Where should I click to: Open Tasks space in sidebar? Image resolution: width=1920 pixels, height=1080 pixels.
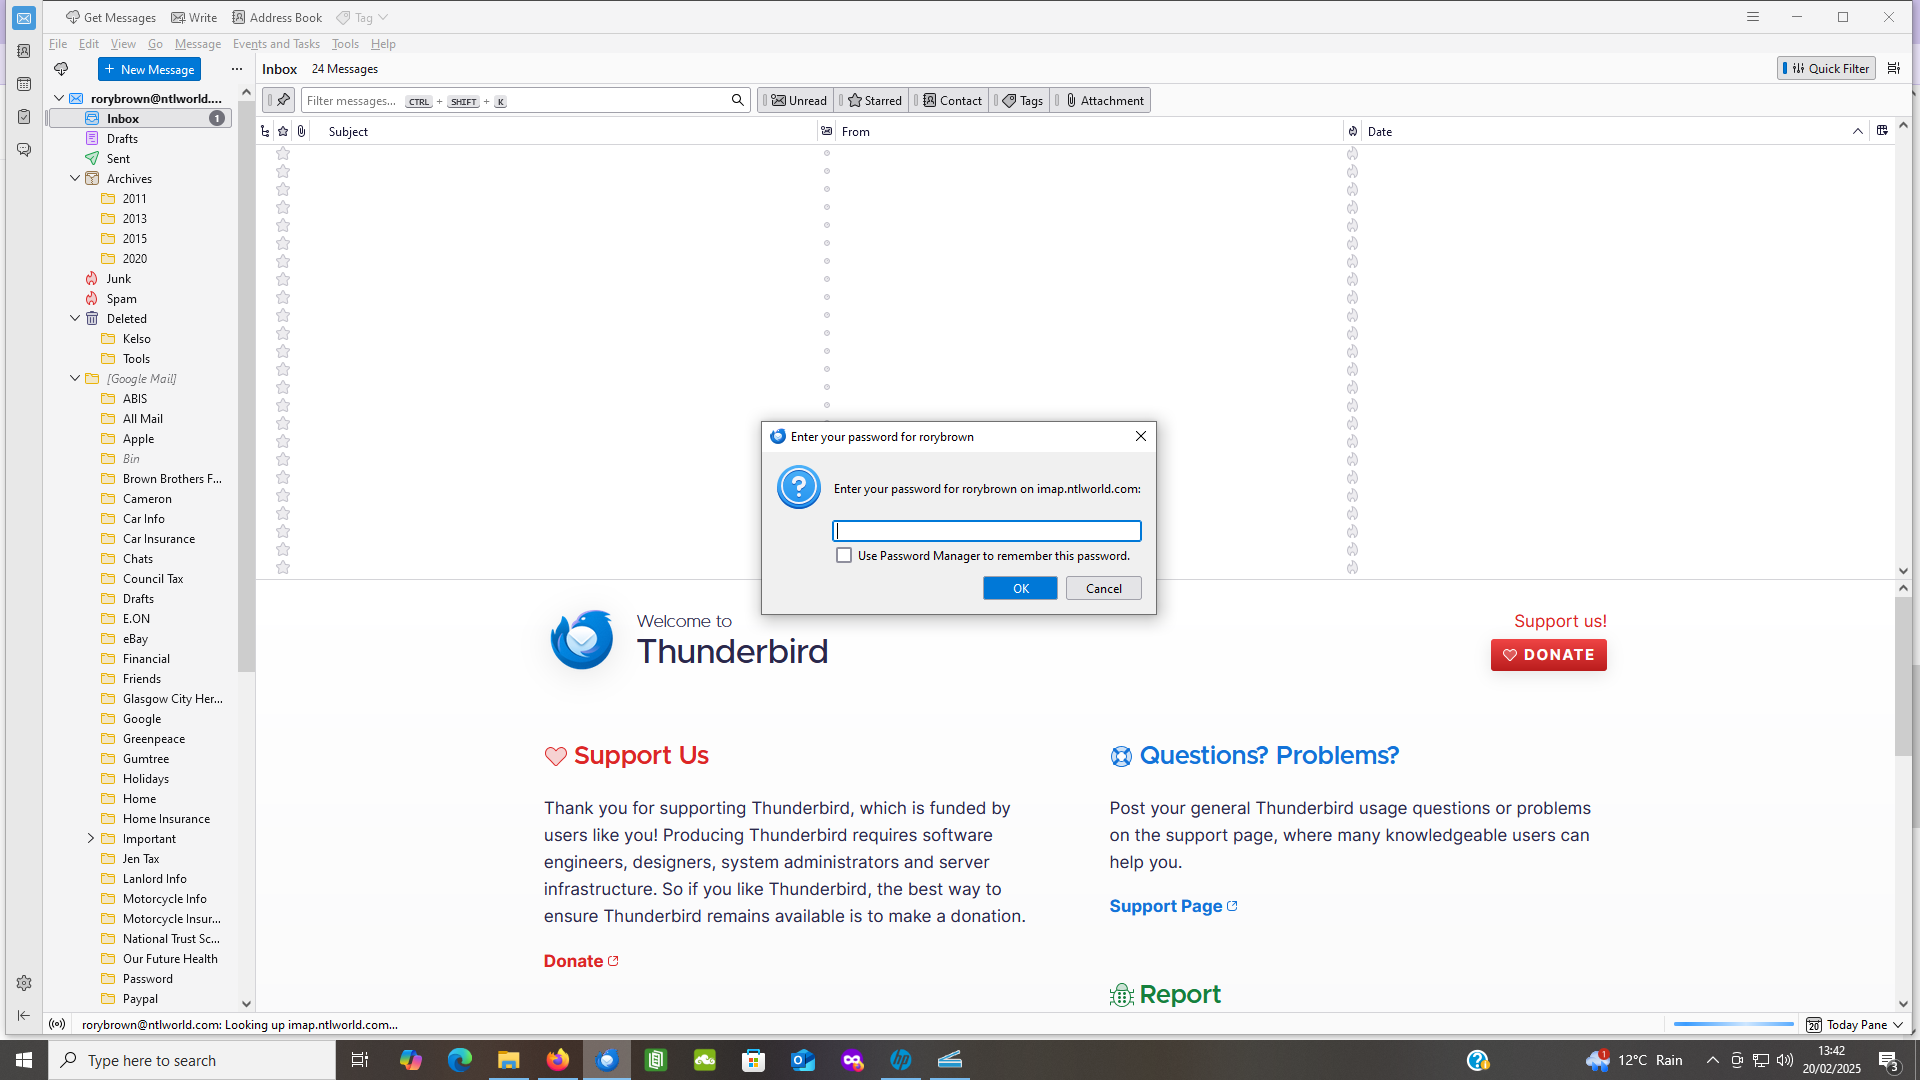coord(24,117)
